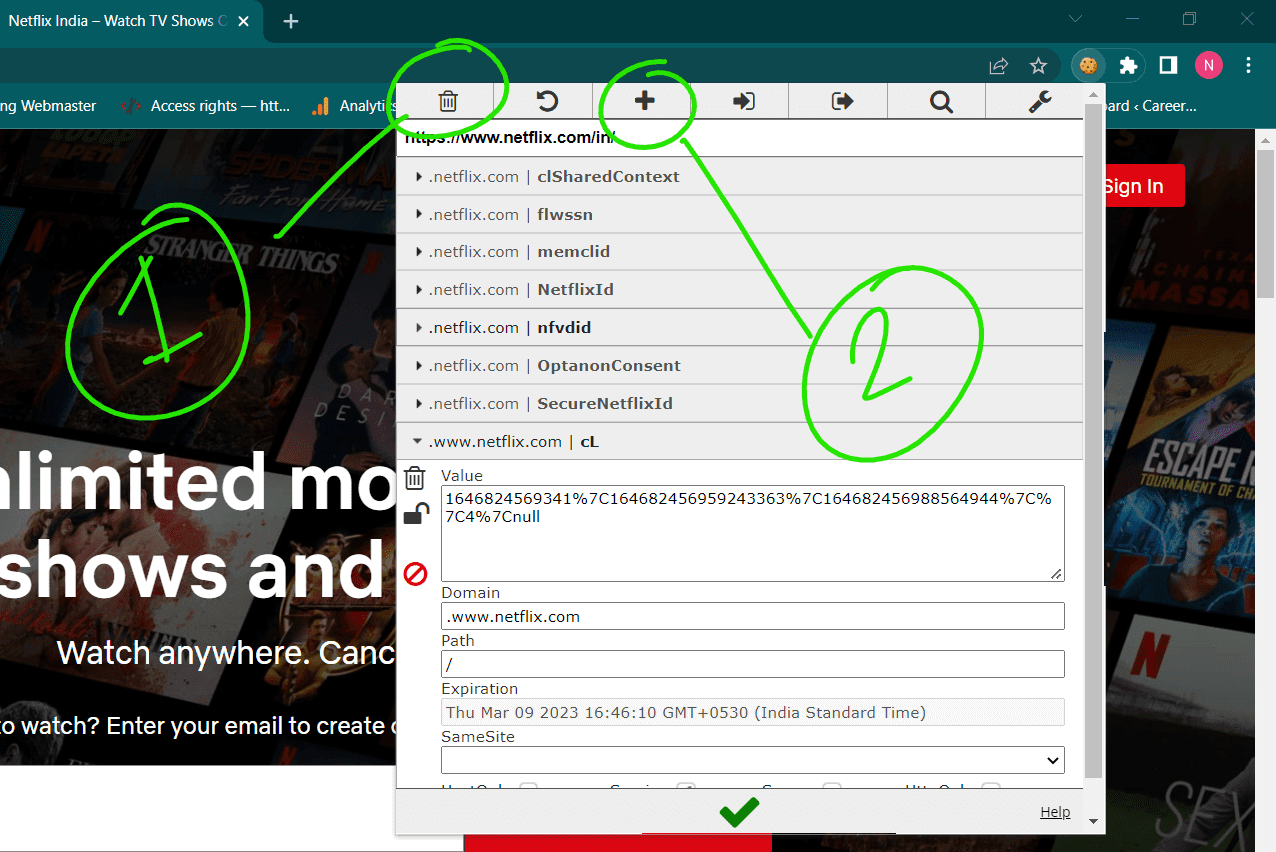Click the import cookies icon
Screen dimensions: 1276x852
tap(743, 101)
